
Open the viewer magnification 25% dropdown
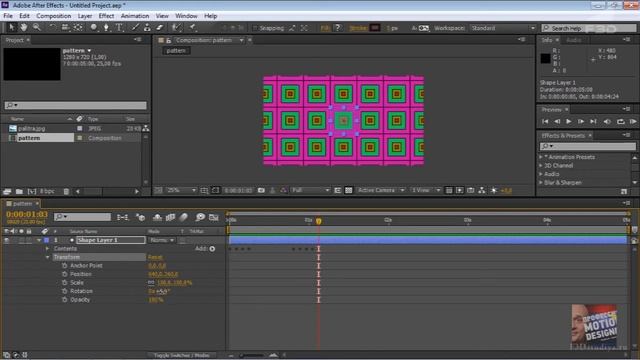[181, 190]
